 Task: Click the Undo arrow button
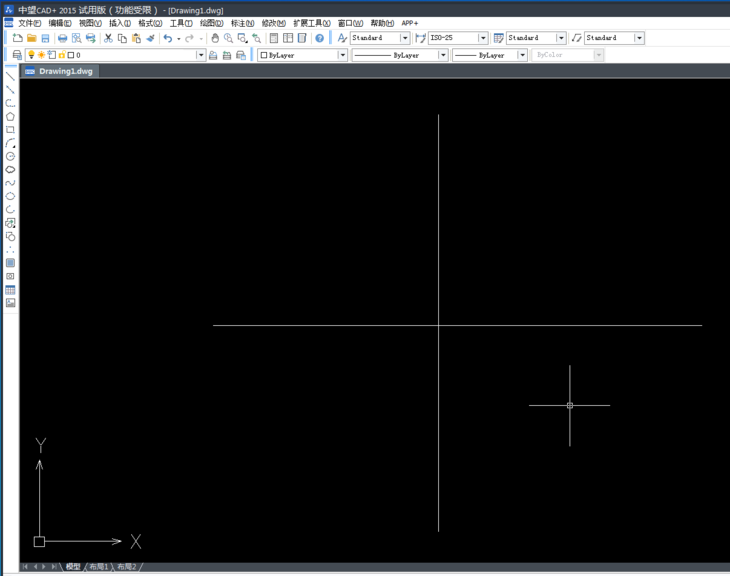tap(167, 38)
